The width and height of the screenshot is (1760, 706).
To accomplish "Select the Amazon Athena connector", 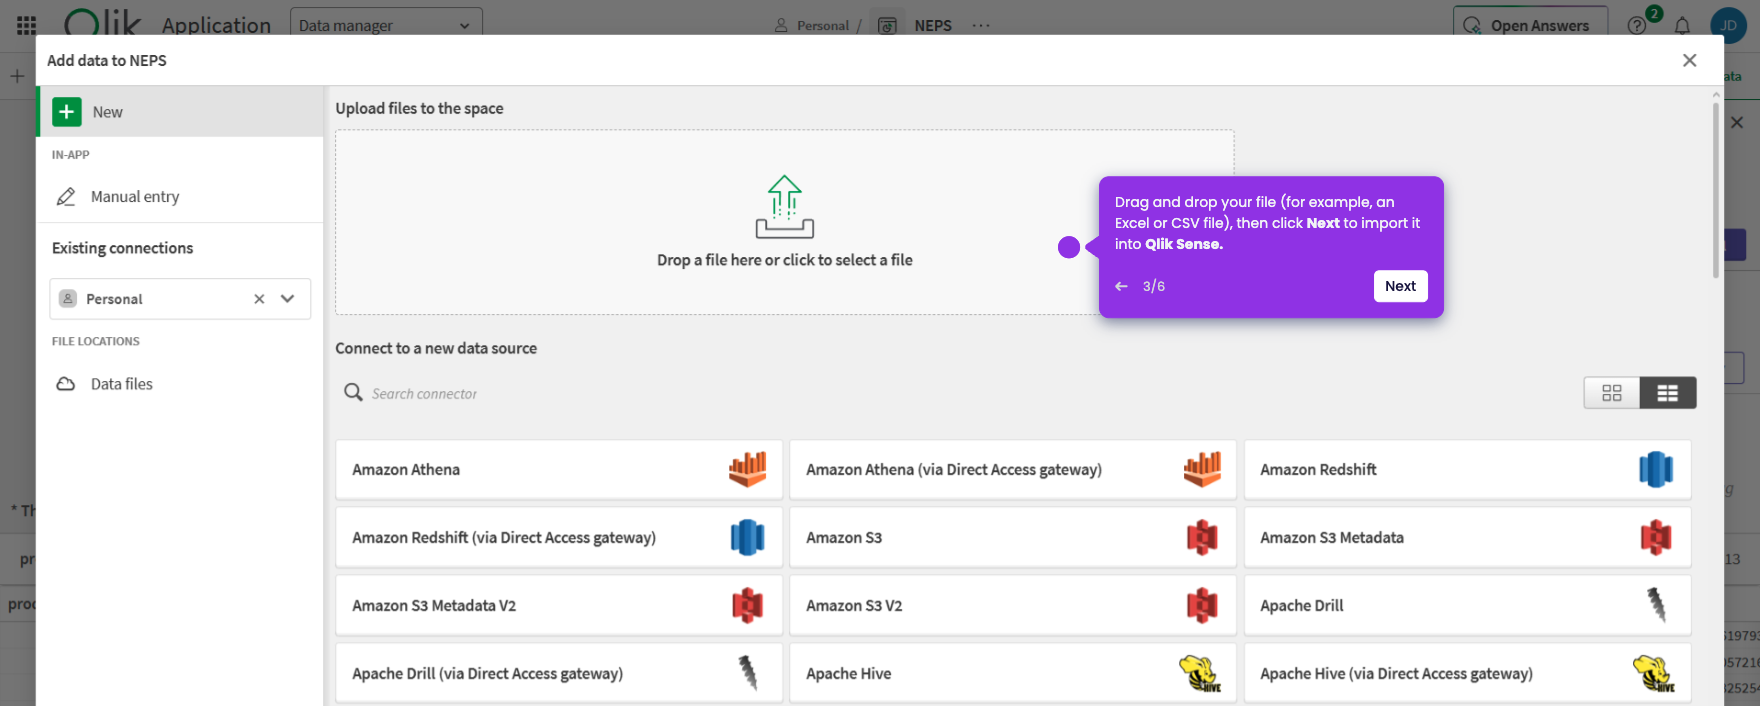I will pyautogui.click(x=559, y=469).
